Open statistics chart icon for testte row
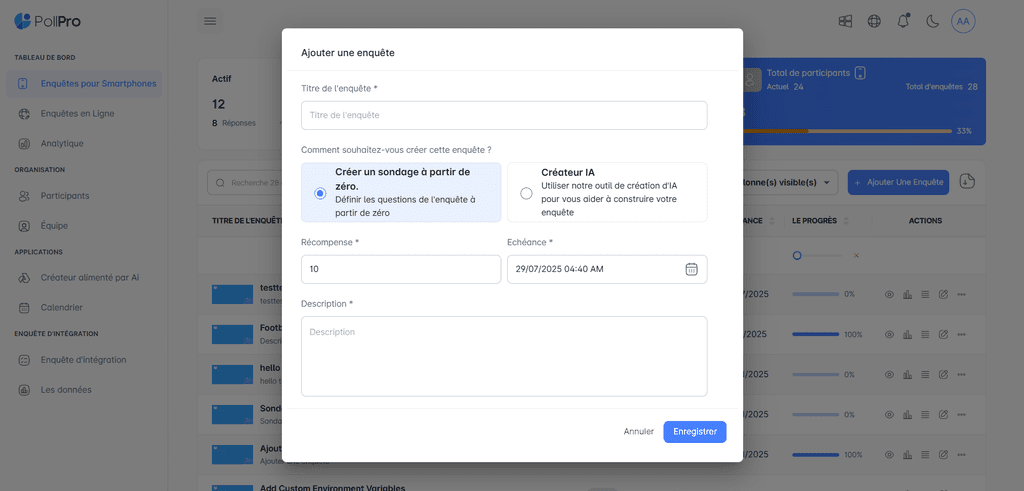Viewport: 1024px width, 491px height. pos(907,294)
